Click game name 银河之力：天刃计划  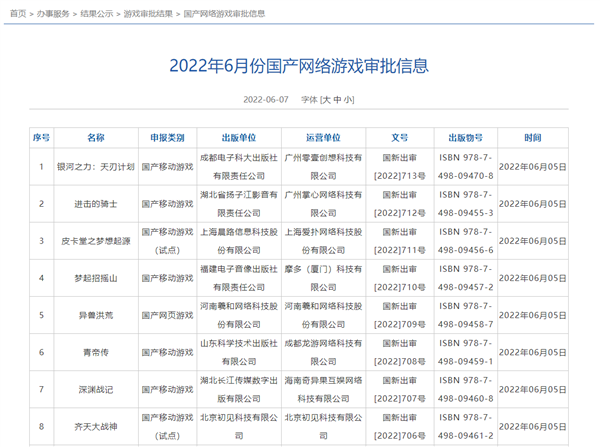pyautogui.click(x=95, y=166)
